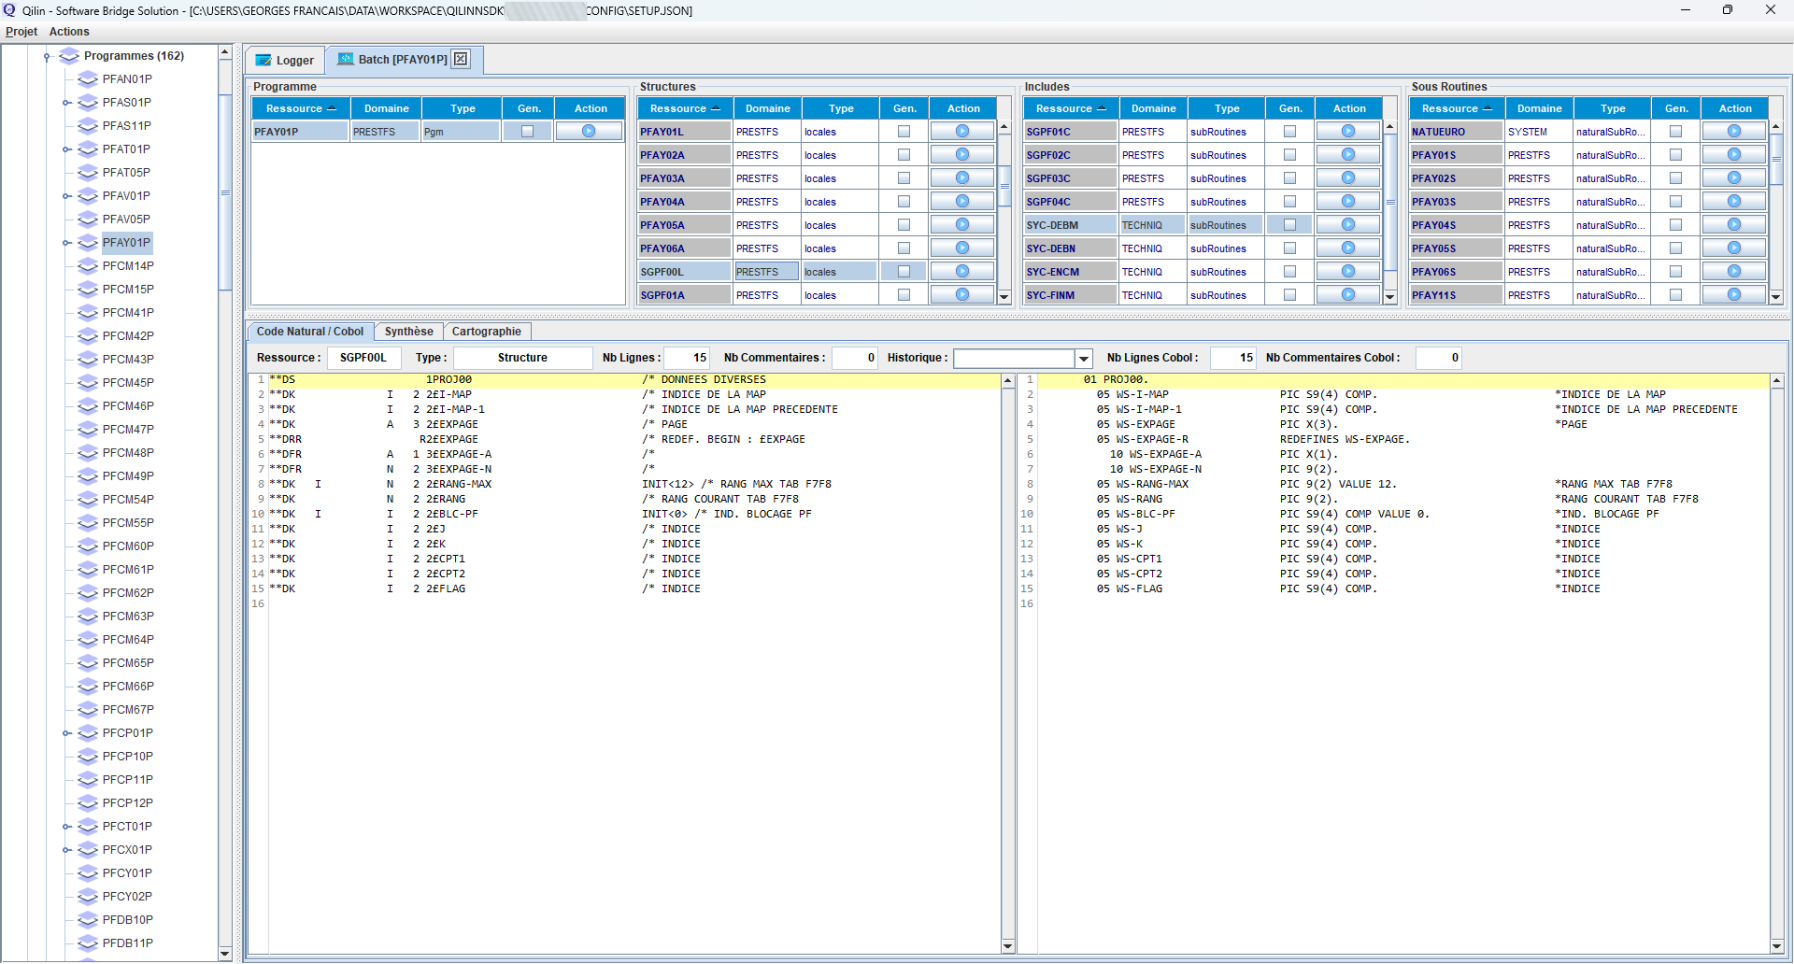
Task: Run the Action for sous routine PFAY11S
Action: [1735, 294]
